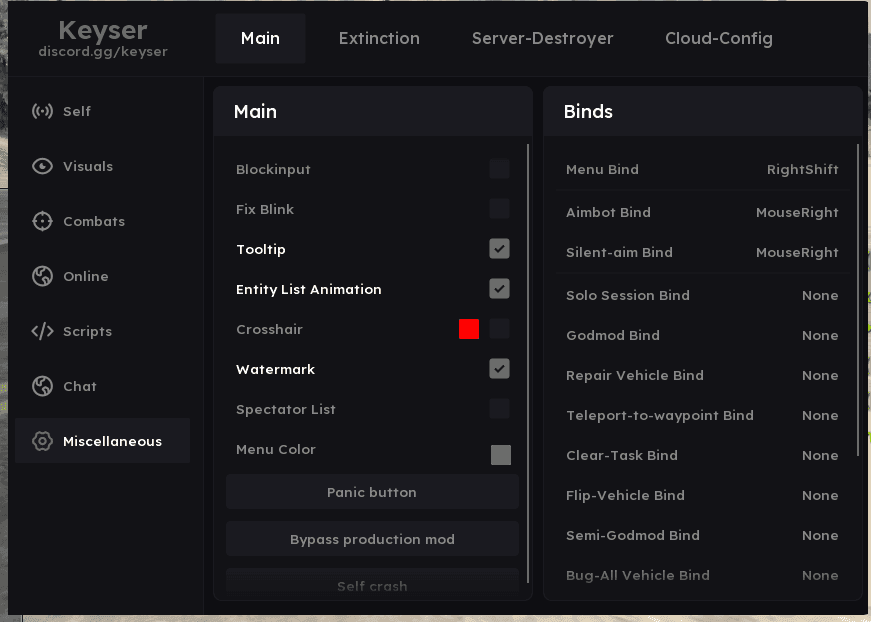Click the Scripts code icon

click(x=42, y=331)
